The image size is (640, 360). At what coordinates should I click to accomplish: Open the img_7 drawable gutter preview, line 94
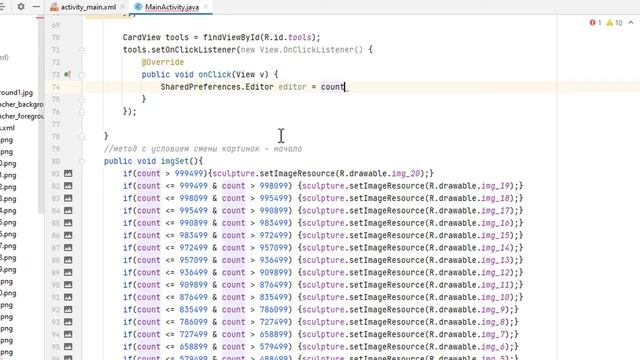pos(68,334)
